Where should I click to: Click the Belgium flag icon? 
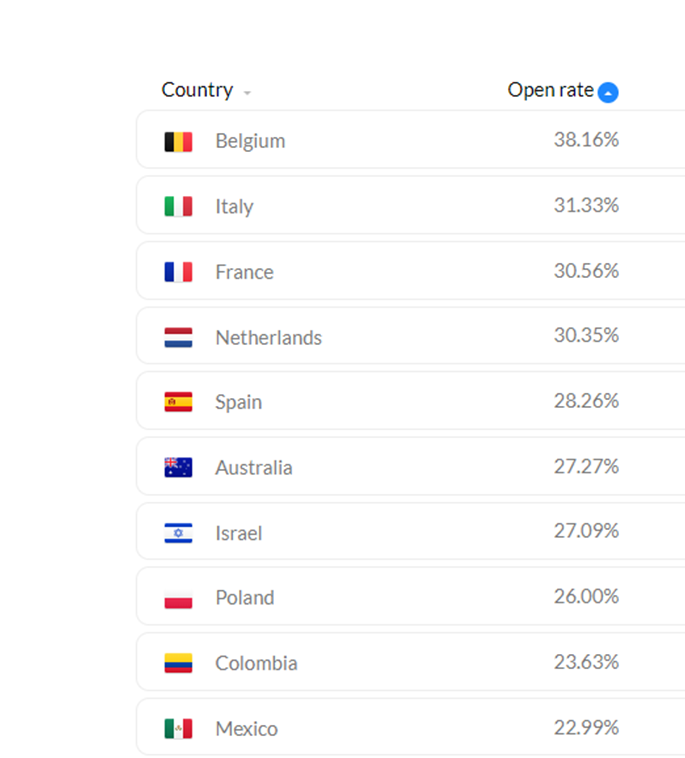[x=178, y=142]
